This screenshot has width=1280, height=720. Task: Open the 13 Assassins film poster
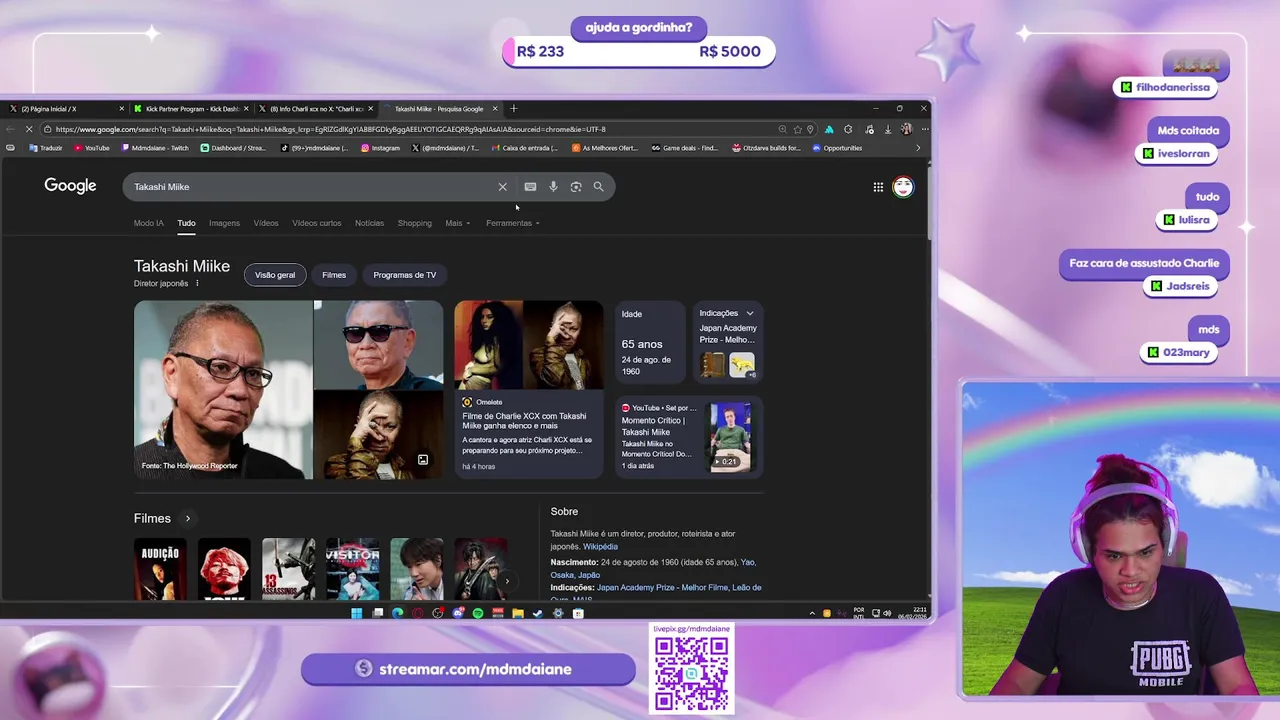(x=289, y=569)
